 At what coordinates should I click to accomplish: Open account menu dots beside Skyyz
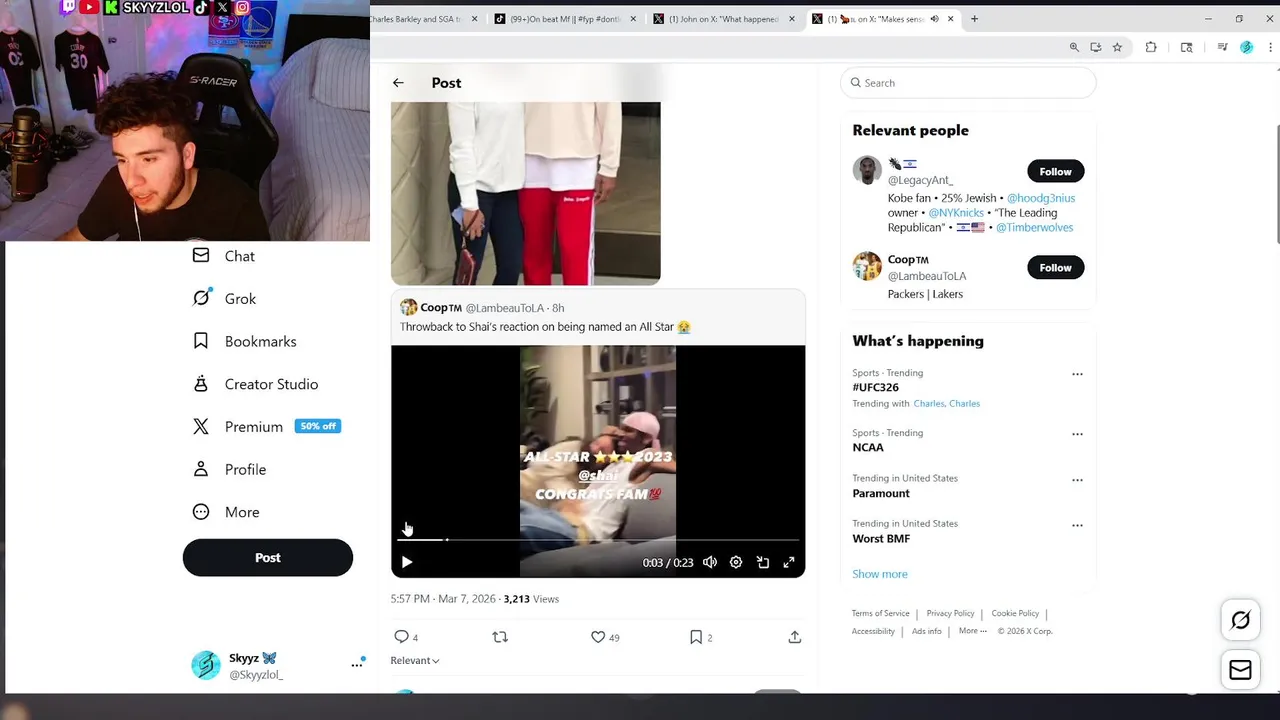point(357,664)
